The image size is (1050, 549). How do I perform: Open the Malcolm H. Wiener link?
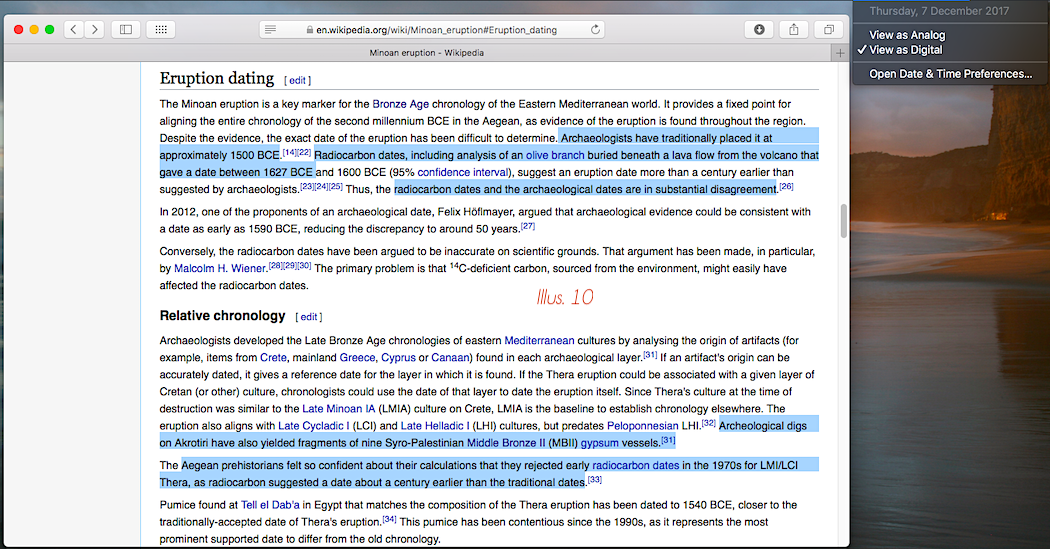(220, 268)
